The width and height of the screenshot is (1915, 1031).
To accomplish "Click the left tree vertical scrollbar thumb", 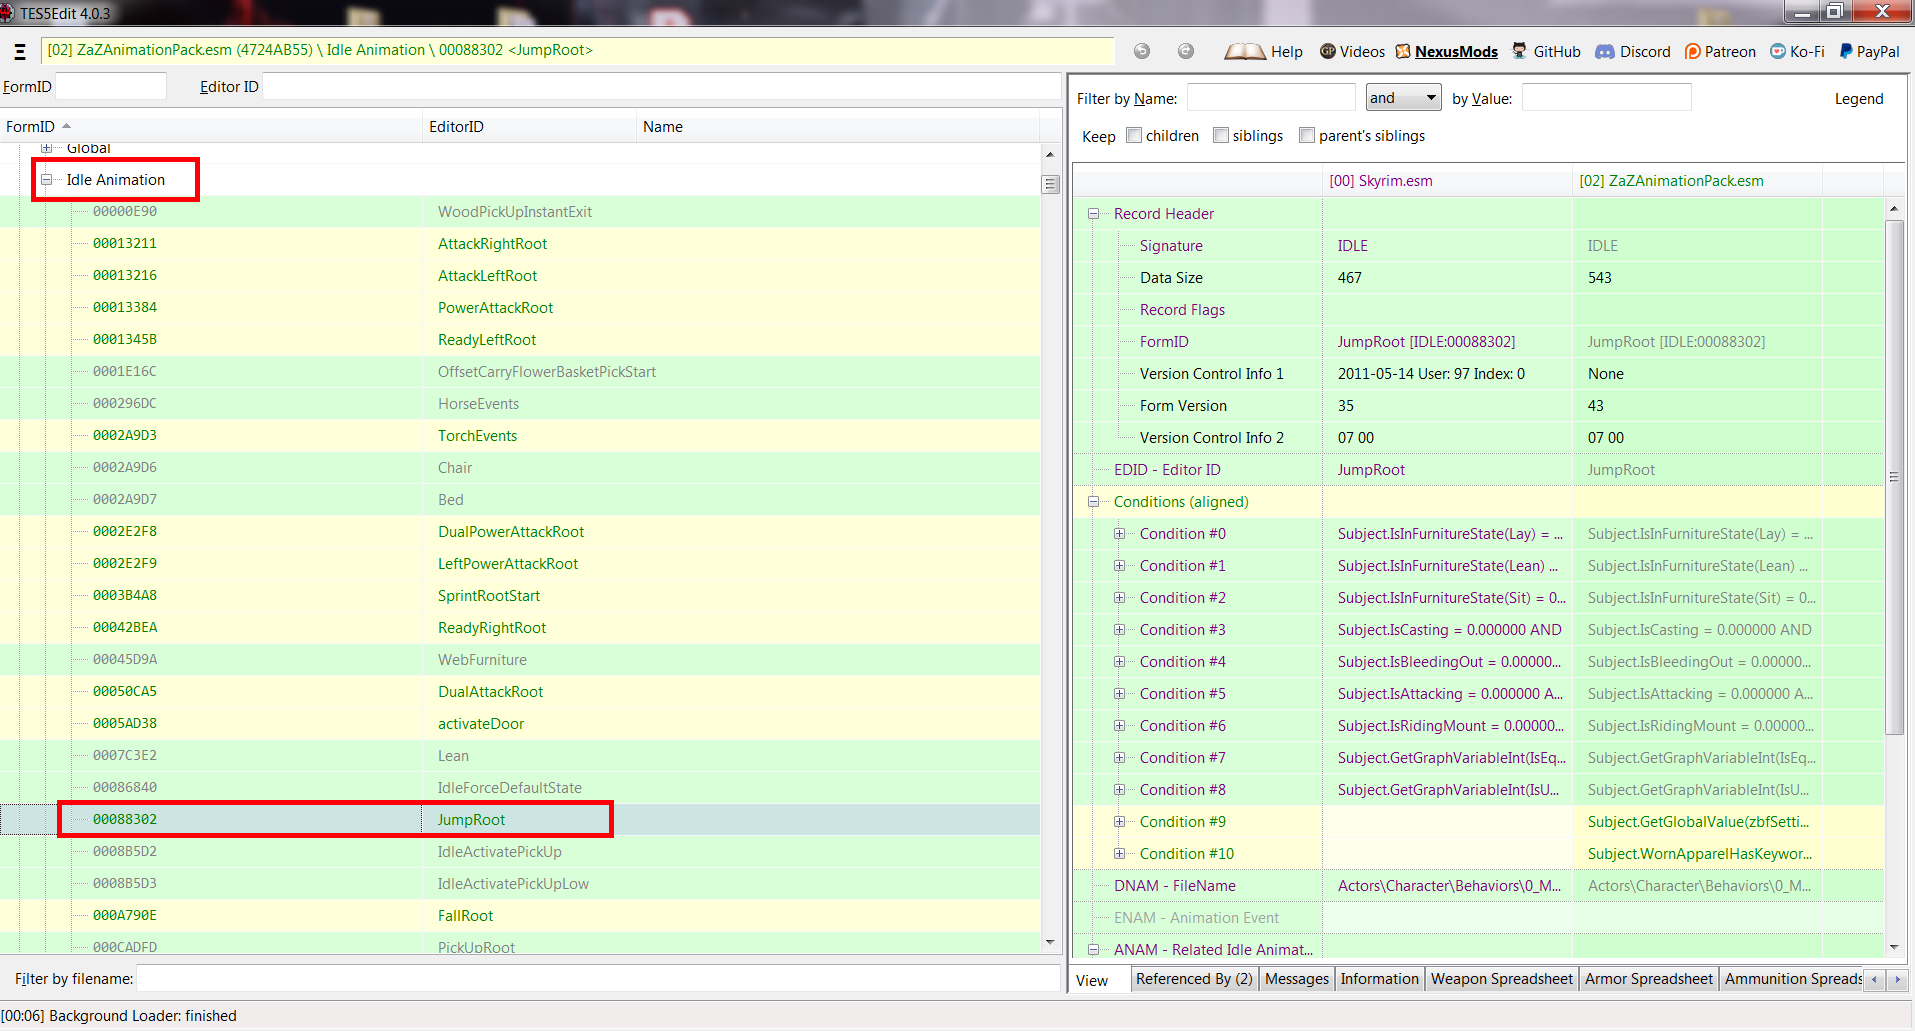I will point(1050,184).
